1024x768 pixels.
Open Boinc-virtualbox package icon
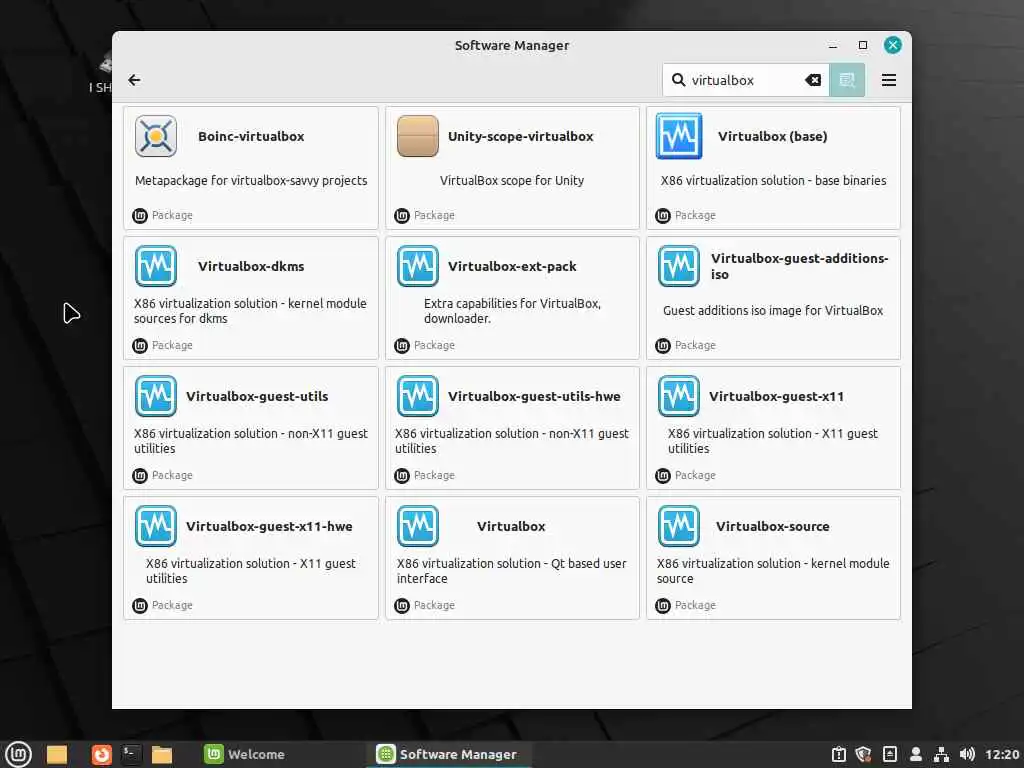pos(155,136)
